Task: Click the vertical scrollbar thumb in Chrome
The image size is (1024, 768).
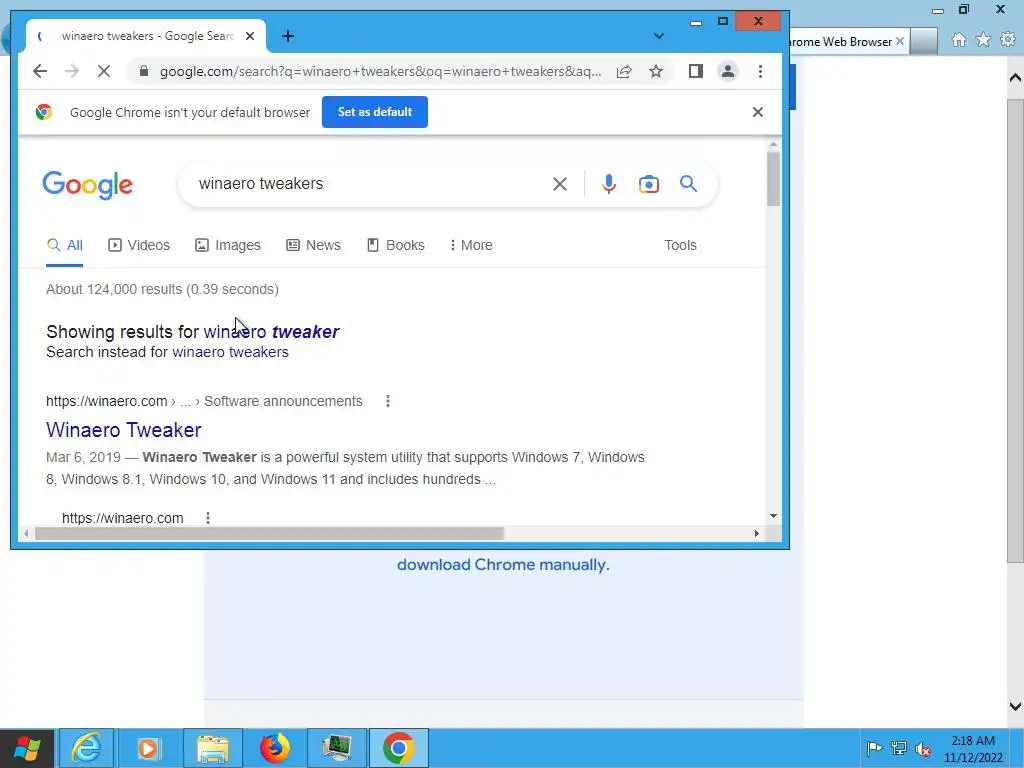Action: click(x=773, y=178)
